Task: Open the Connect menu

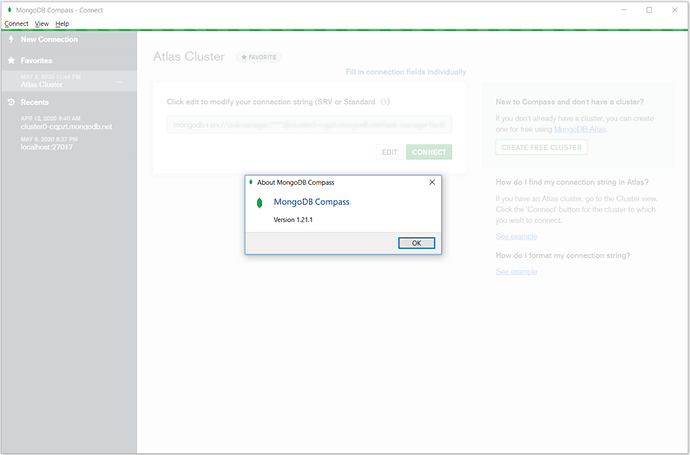Action: click(x=16, y=23)
